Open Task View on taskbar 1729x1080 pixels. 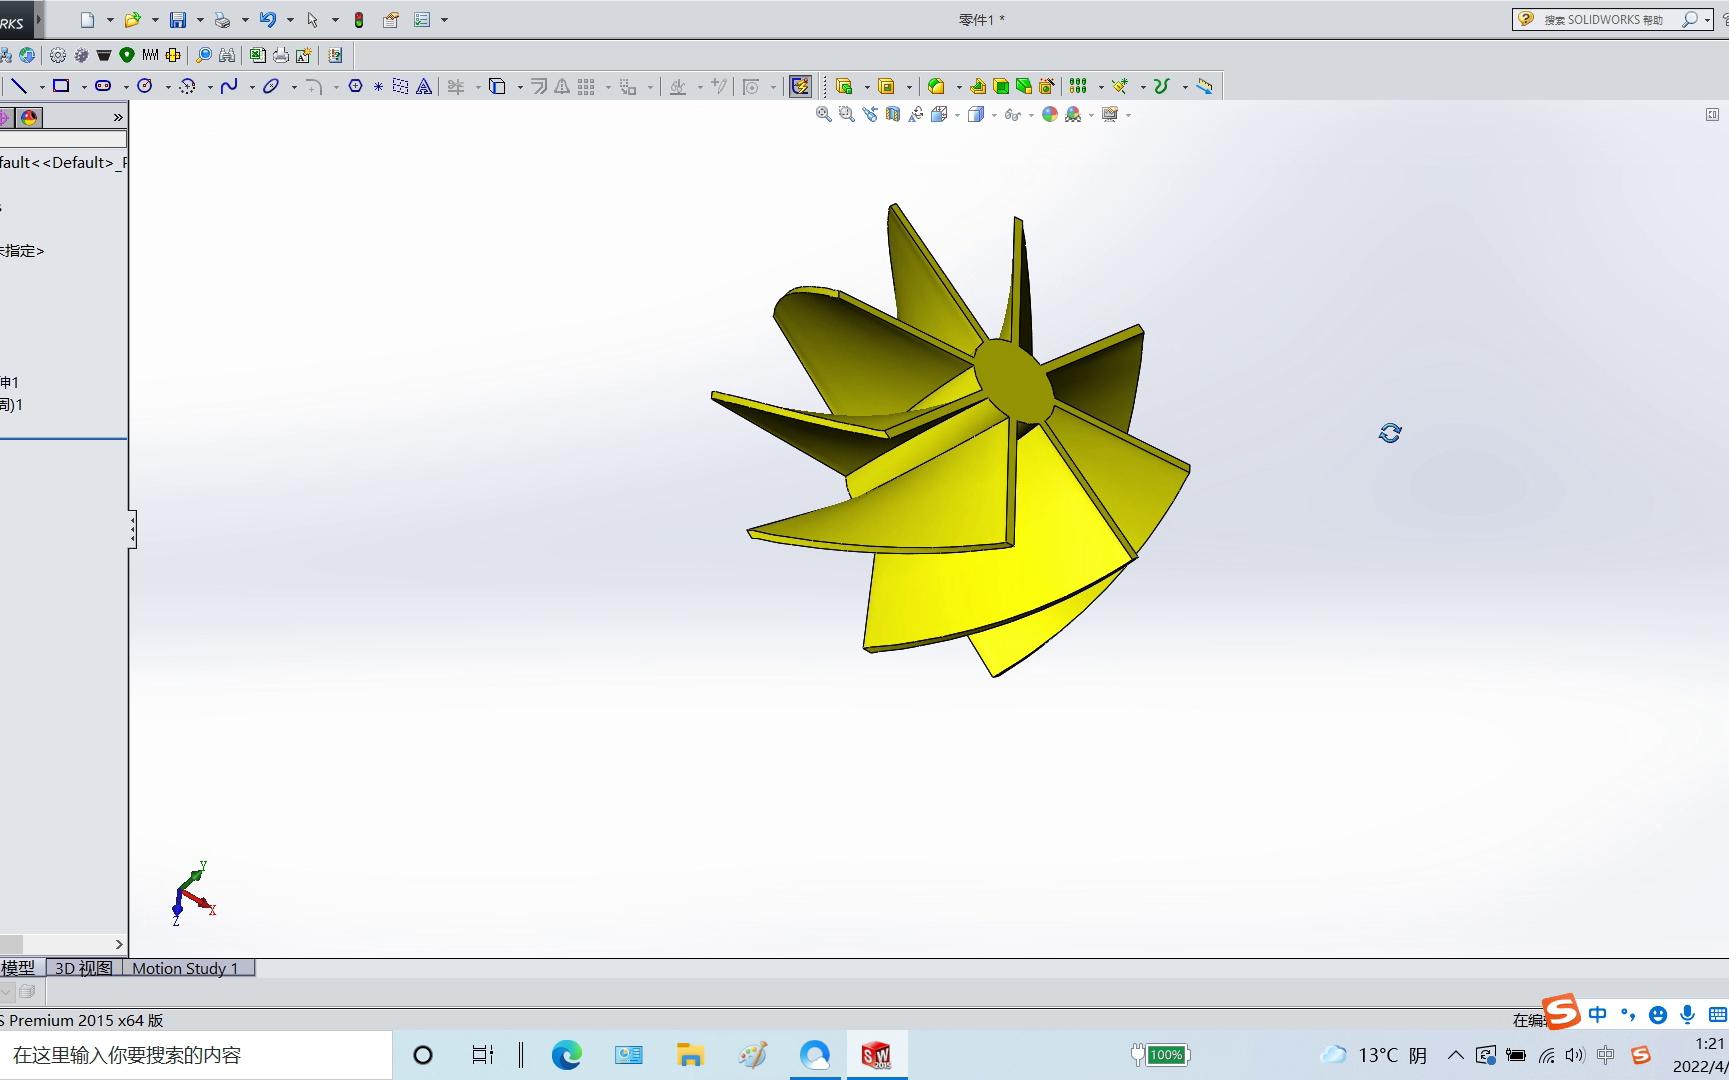482,1055
